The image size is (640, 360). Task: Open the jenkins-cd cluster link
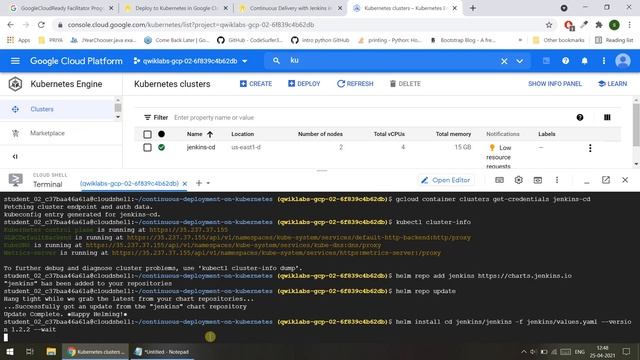pyautogui.click(x=201, y=147)
